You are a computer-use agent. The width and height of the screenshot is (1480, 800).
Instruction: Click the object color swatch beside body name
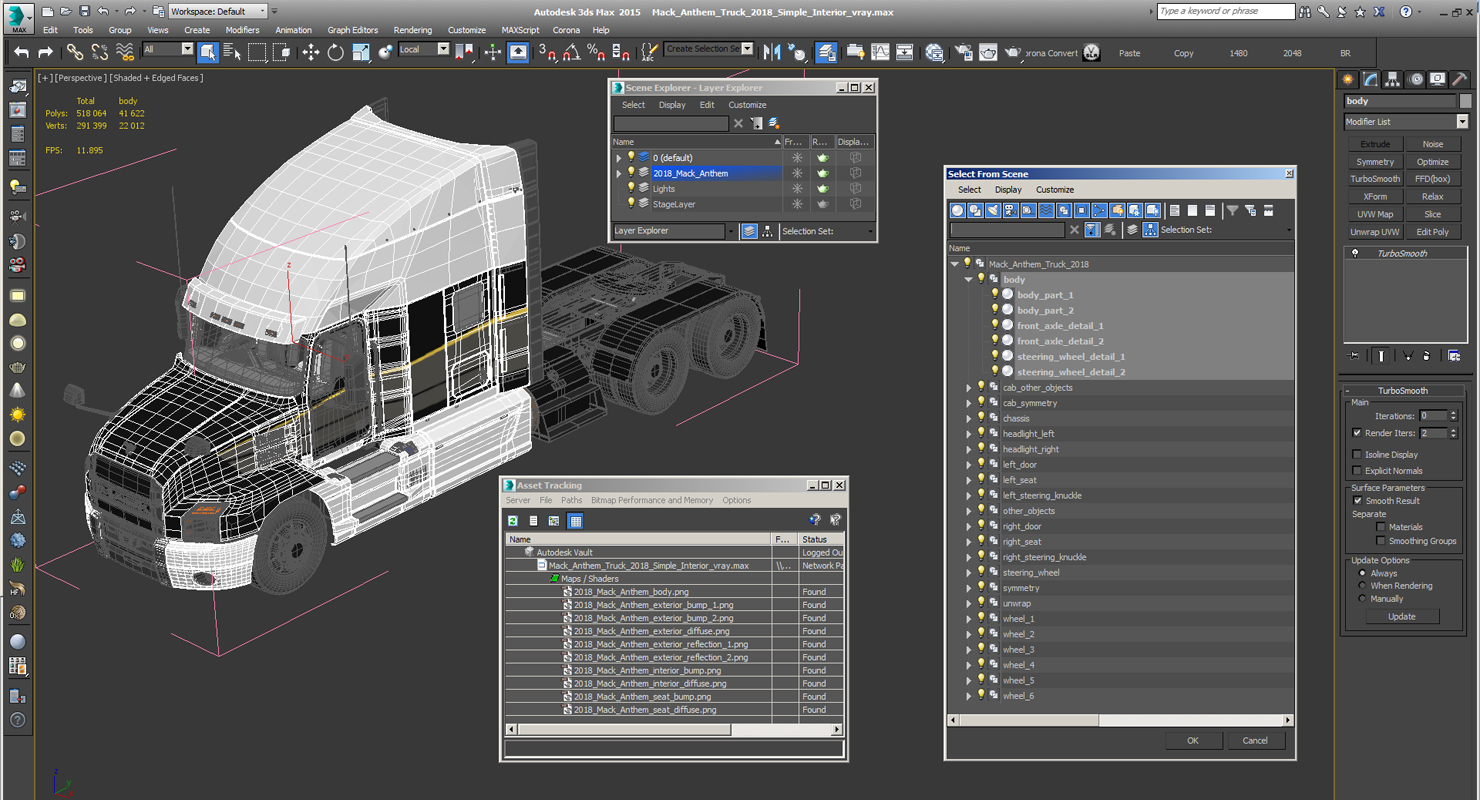click(x=1465, y=101)
